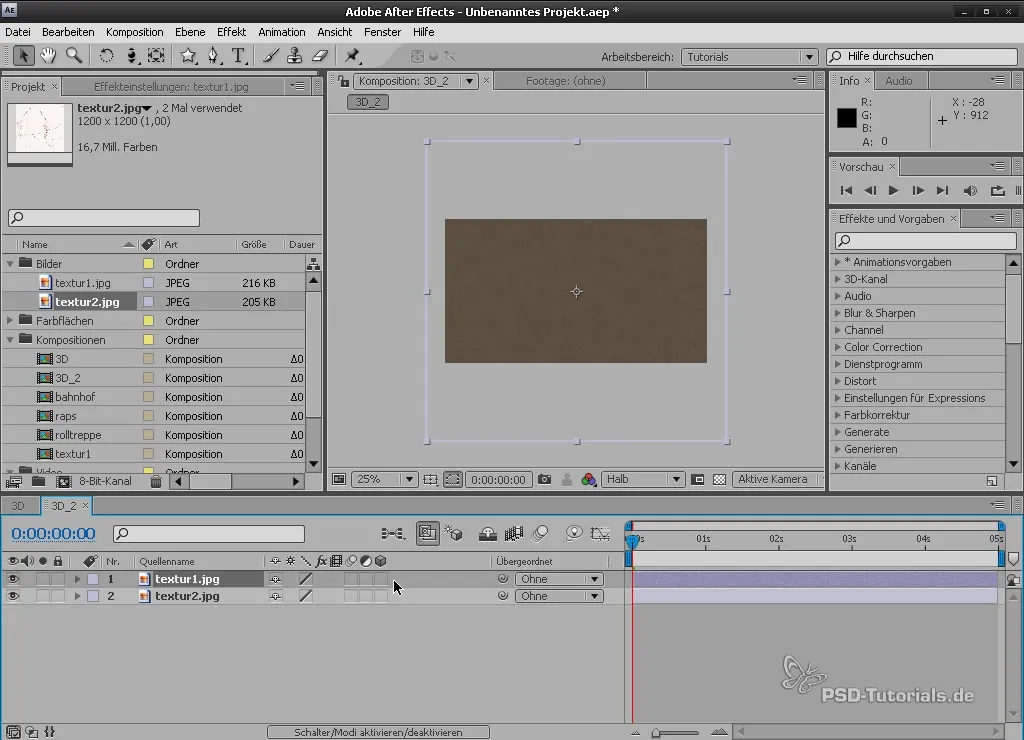Expand the Farbflächen folder
The height and width of the screenshot is (740, 1024).
(10, 321)
